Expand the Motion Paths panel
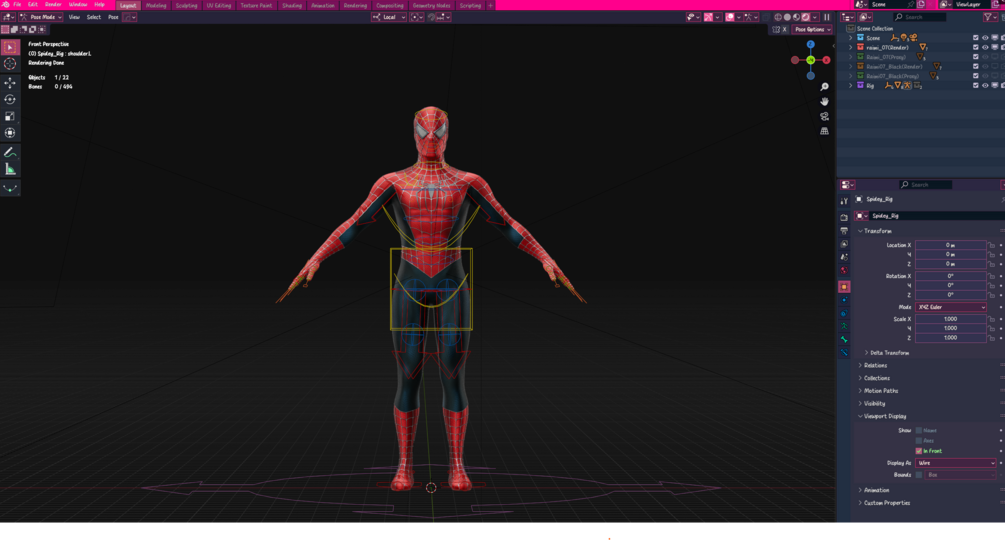 point(880,391)
